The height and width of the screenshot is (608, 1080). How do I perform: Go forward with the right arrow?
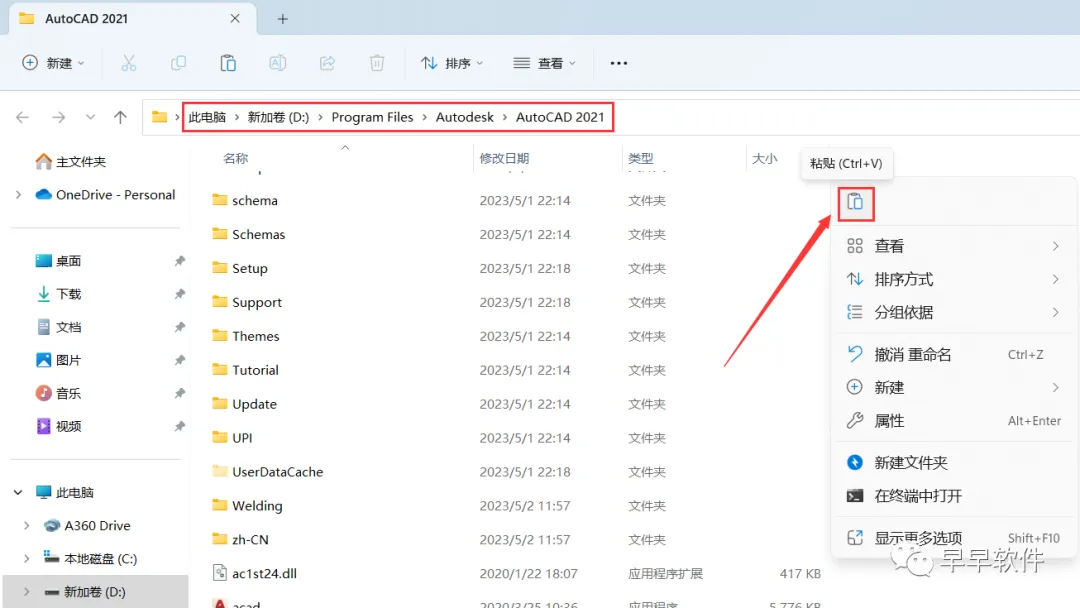pyautogui.click(x=59, y=117)
